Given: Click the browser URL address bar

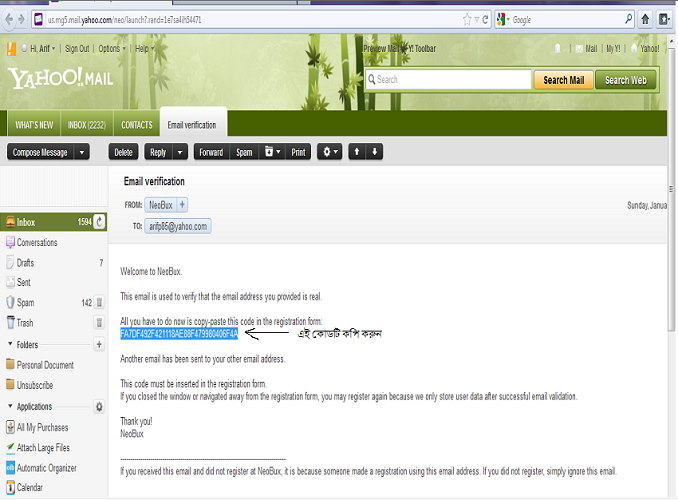Looking at the screenshot, I should pyautogui.click(x=253, y=19).
